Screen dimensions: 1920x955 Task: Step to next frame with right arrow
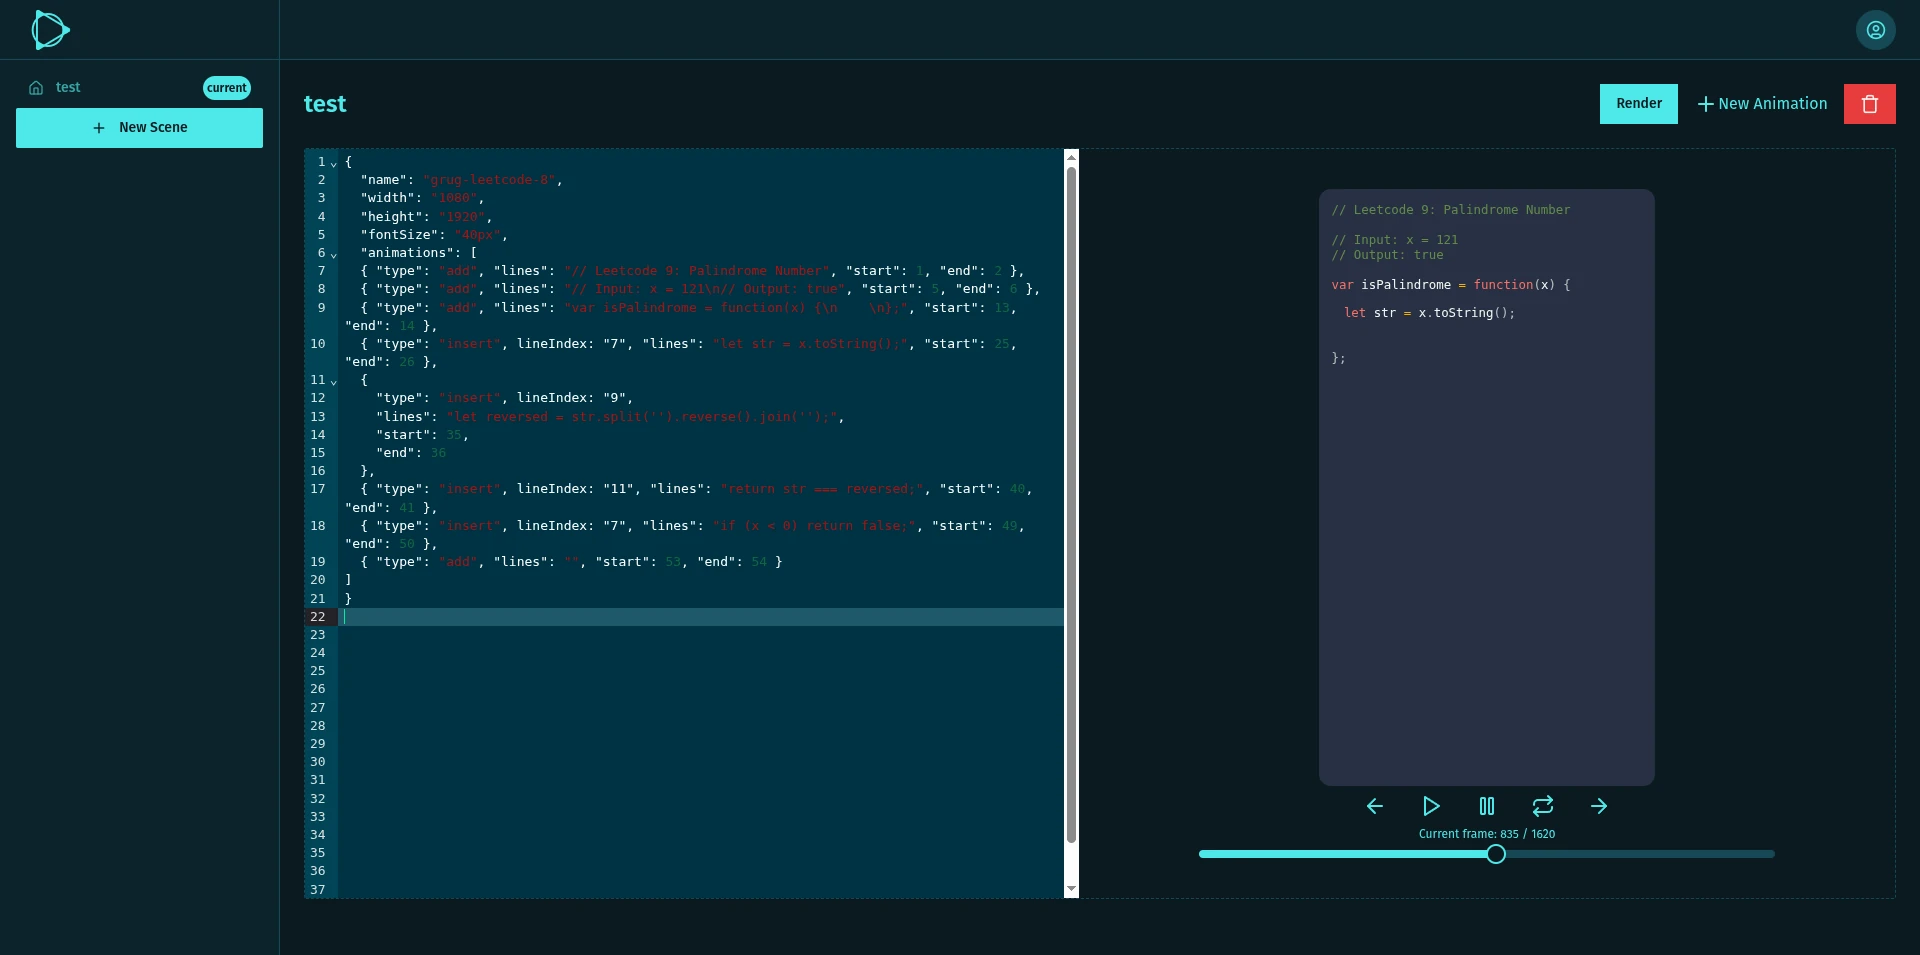pos(1599,806)
